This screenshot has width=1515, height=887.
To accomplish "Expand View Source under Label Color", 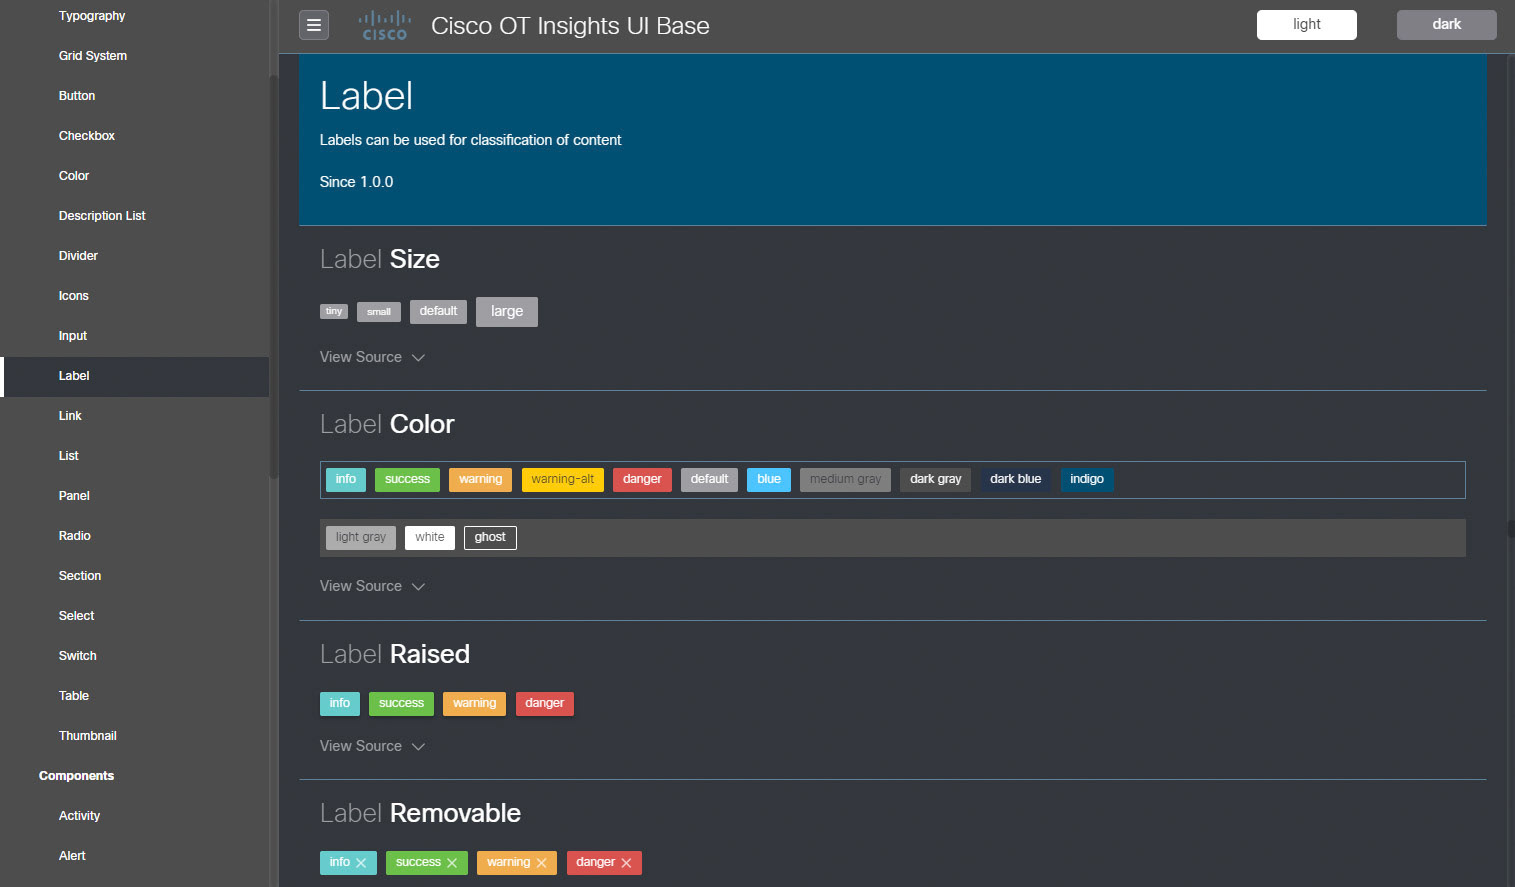I will [372, 586].
